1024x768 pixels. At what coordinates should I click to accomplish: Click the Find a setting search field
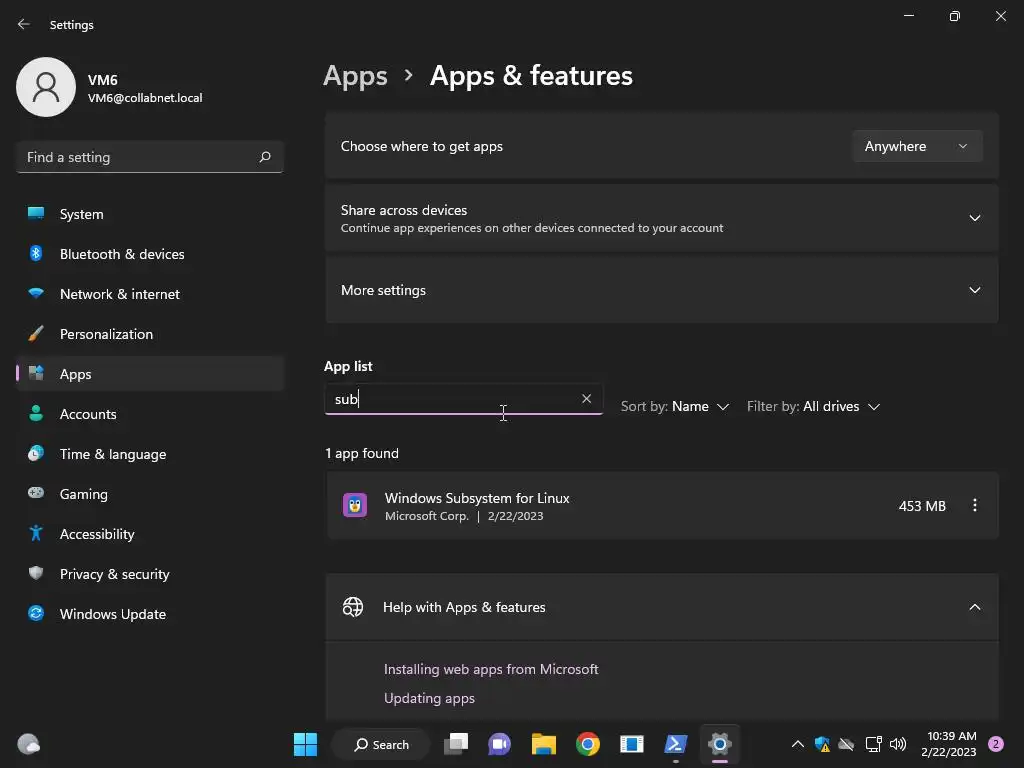click(150, 157)
